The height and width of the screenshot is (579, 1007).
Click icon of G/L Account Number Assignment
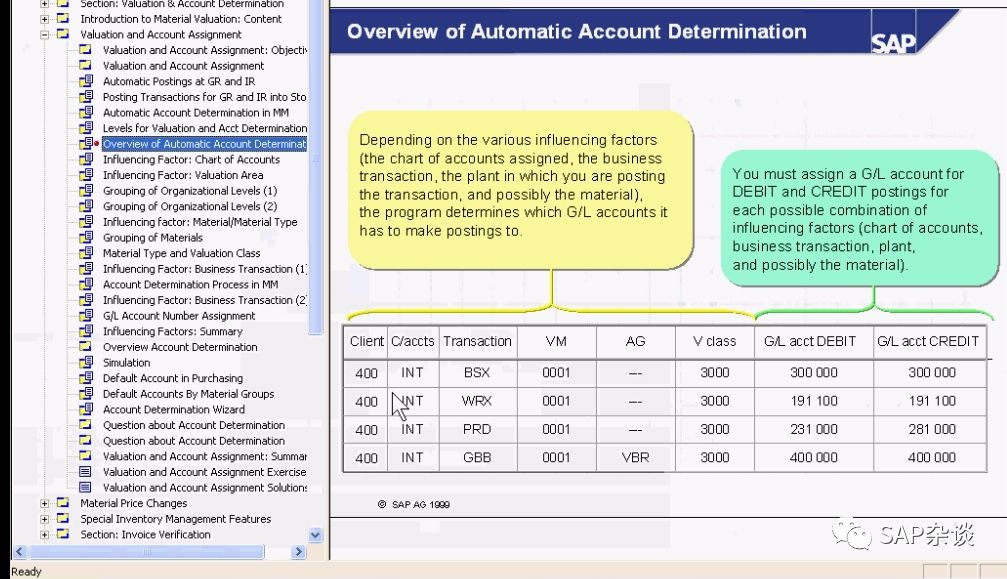tap(85, 315)
